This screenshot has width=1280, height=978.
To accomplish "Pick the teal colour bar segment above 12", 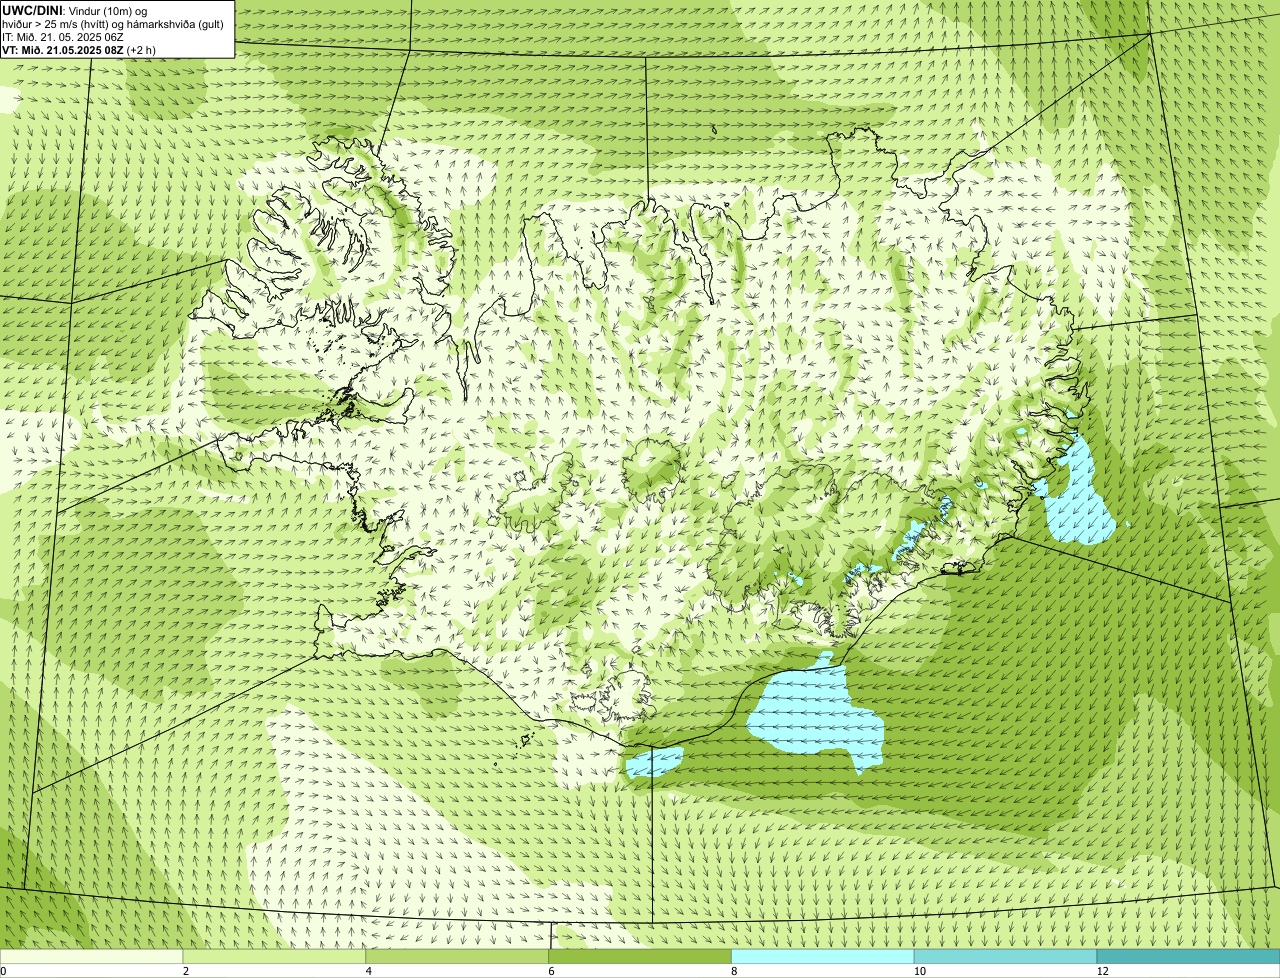I will pos(1188,956).
